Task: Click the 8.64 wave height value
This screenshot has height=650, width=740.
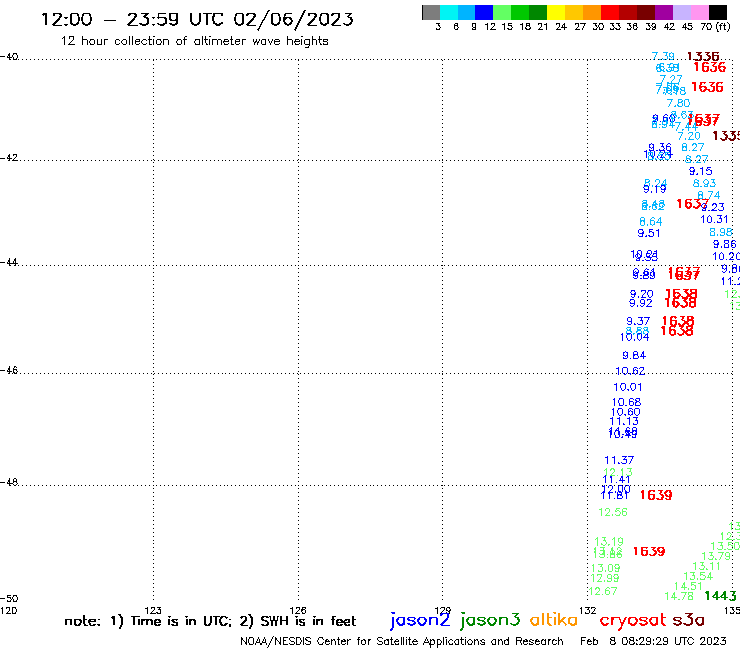Action: 650,221
